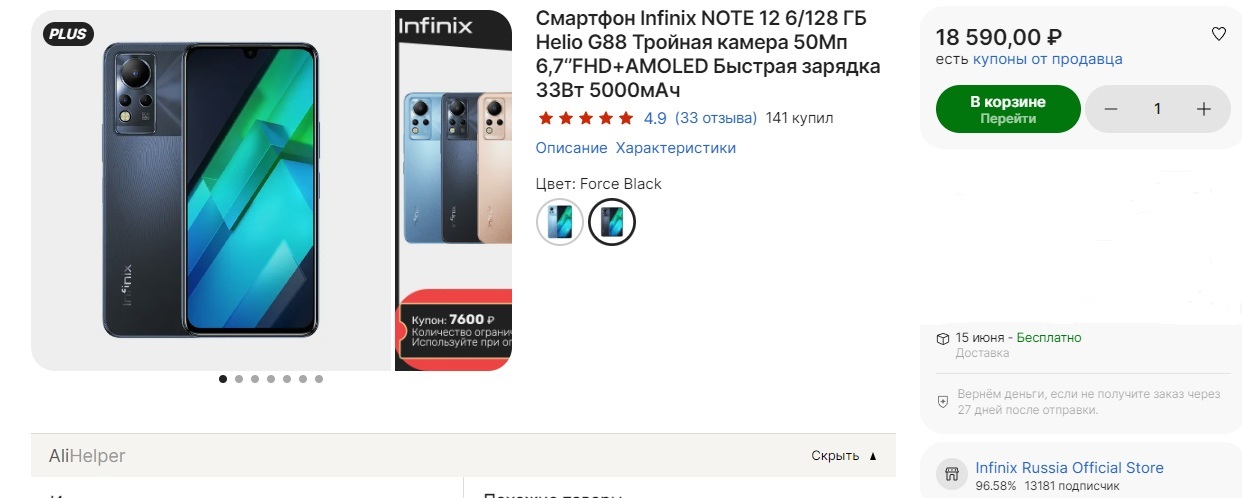Jump to last image carousel dot
This screenshot has height=498, width=1242.
319,379
